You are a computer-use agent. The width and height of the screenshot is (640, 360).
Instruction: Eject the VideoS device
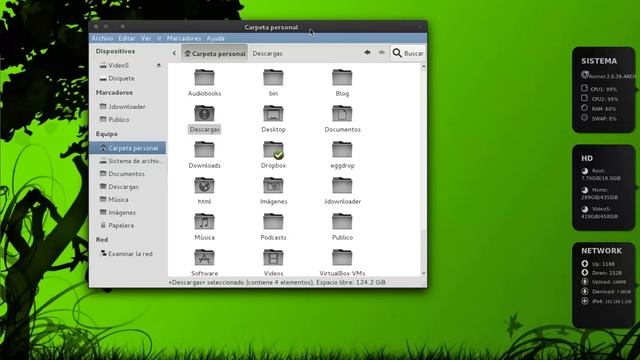pyautogui.click(x=159, y=65)
